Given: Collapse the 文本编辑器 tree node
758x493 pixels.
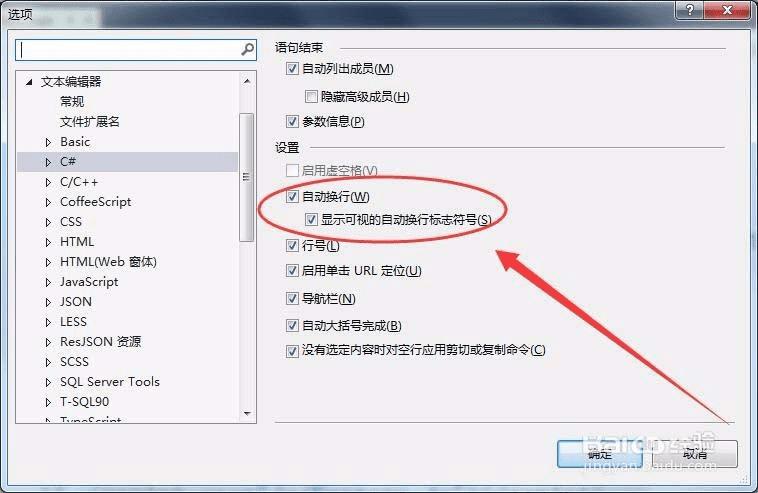Looking at the screenshot, I should pyautogui.click(x=29, y=82).
